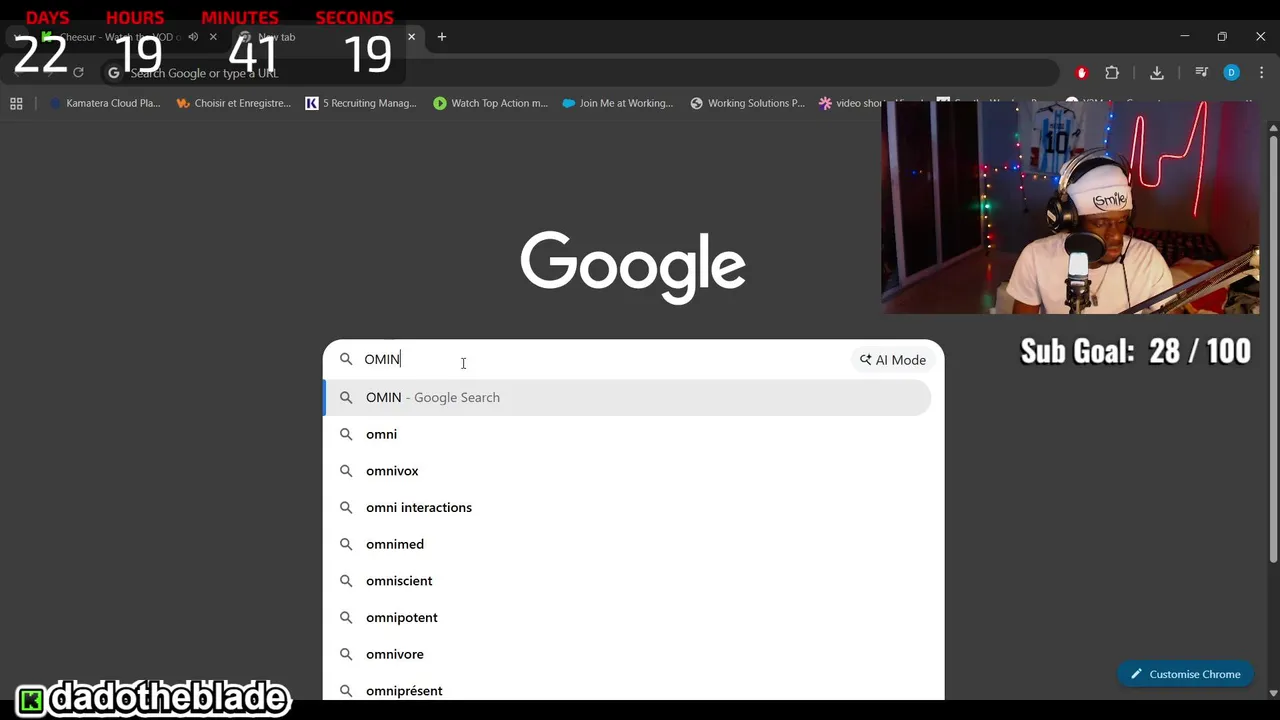Select the 'omnipotent' suggestion
Viewport: 1280px width, 720px height.
(628, 617)
